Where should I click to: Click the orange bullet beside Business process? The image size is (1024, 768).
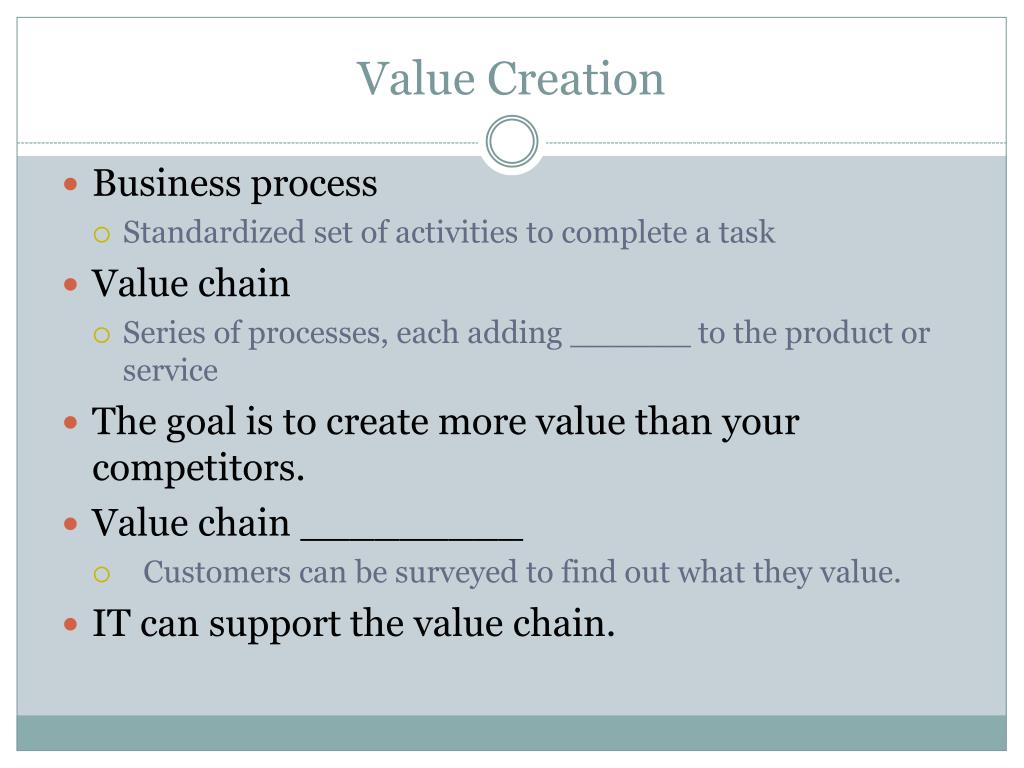(71, 184)
